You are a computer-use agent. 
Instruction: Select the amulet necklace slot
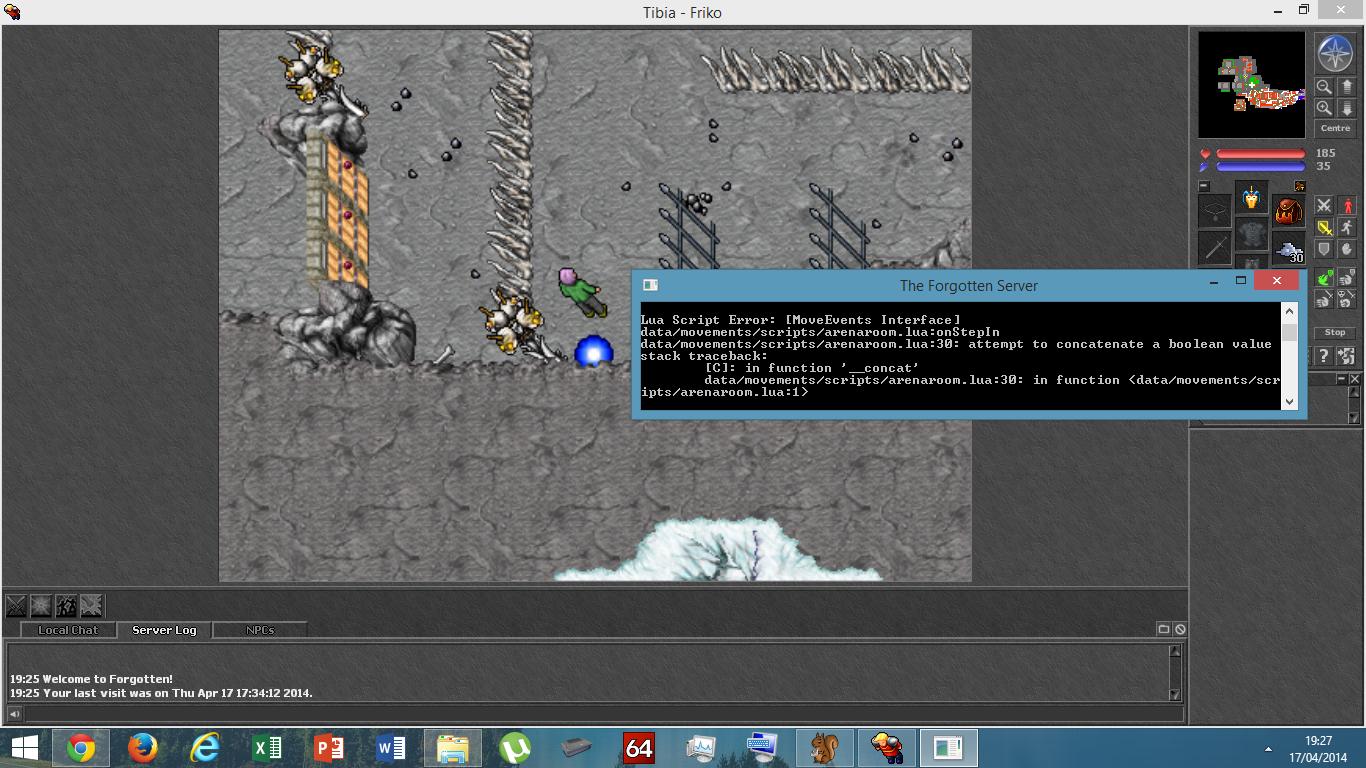[1215, 211]
